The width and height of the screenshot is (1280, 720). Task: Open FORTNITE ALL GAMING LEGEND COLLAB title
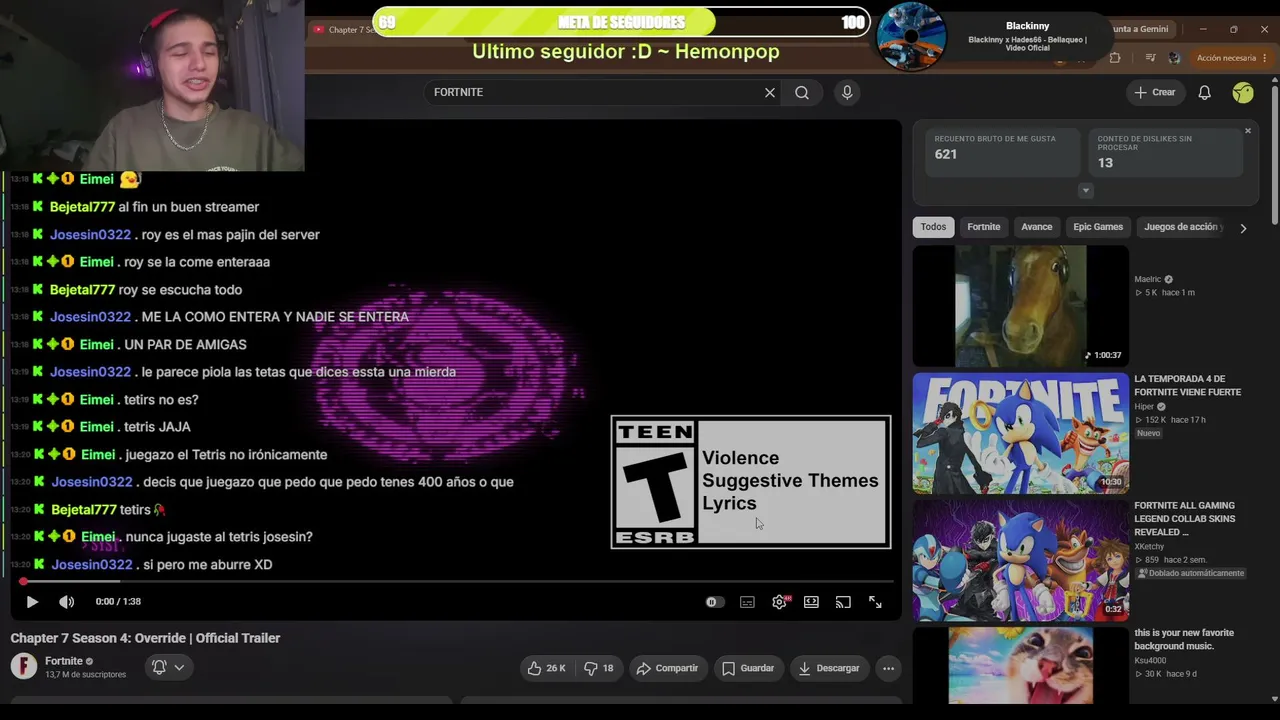pyautogui.click(x=1185, y=519)
